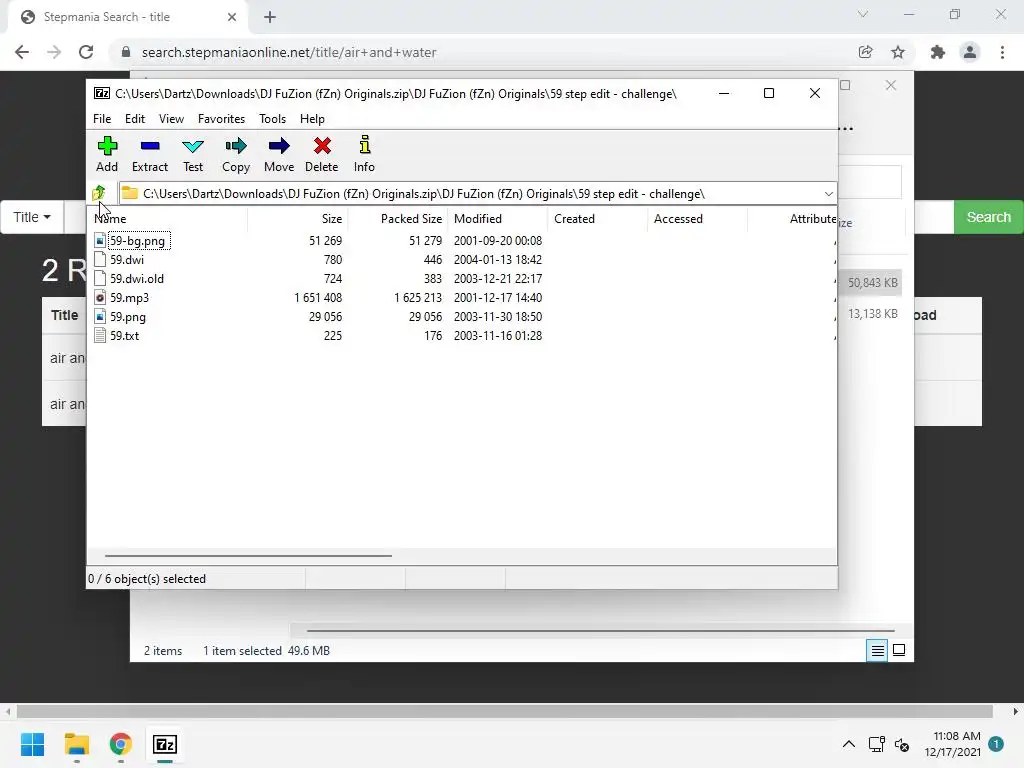Open the notification center badge
This screenshot has width=1024, height=768.
[995, 744]
